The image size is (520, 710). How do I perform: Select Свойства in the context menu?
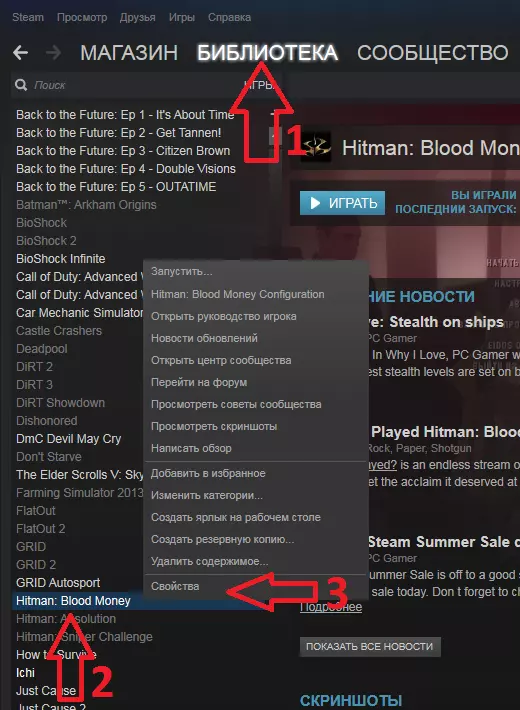(x=175, y=586)
